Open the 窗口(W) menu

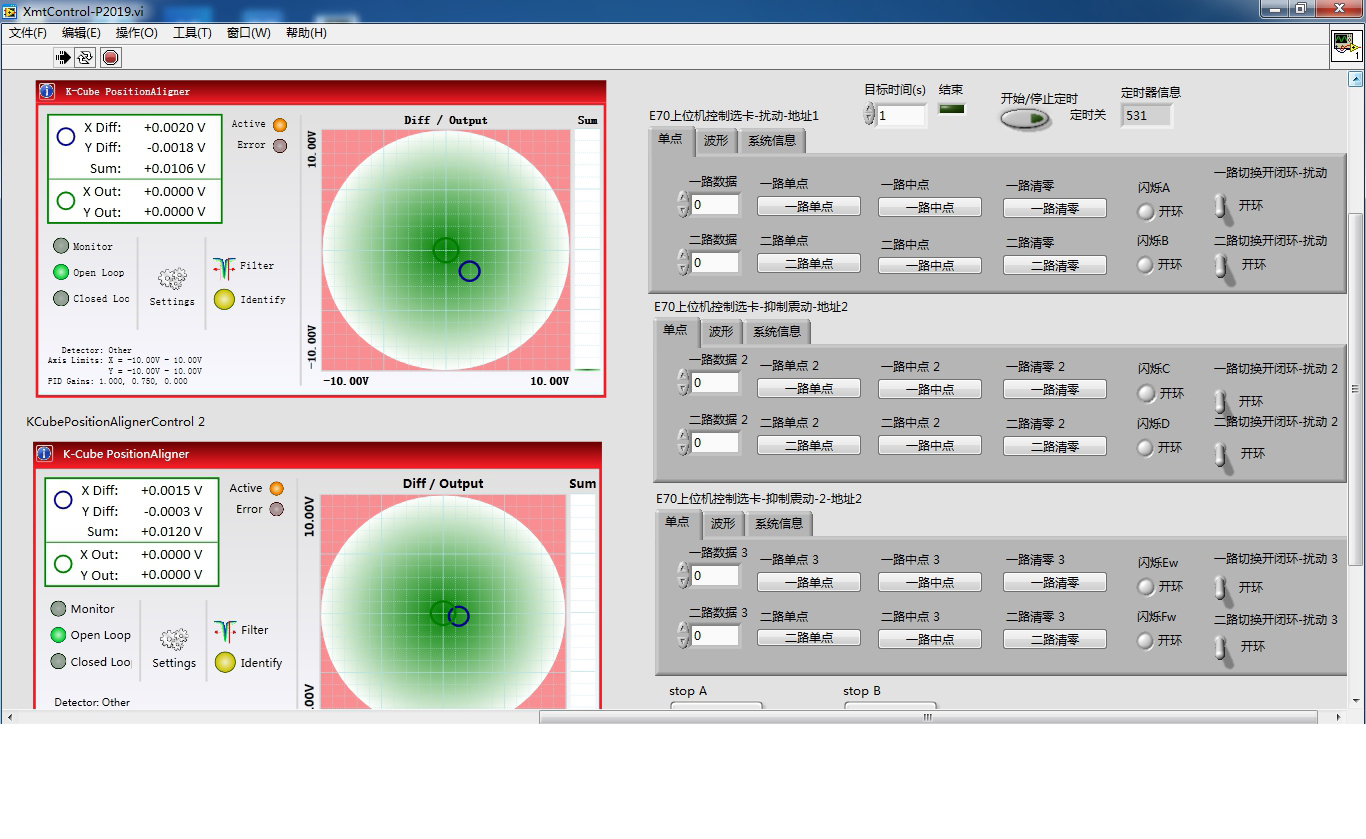point(248,33)
